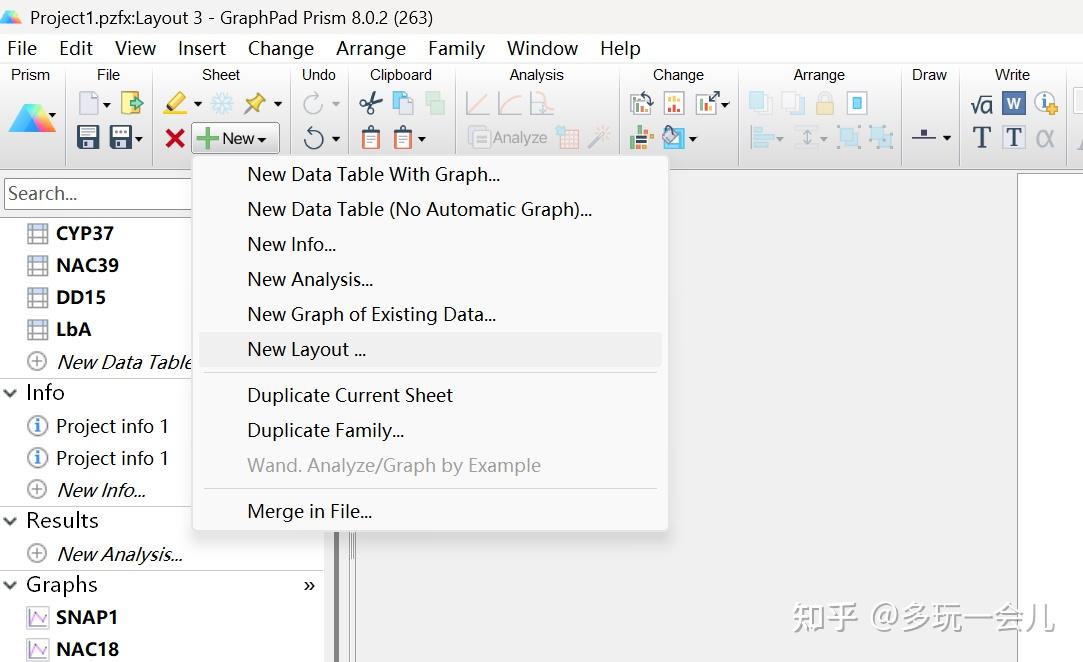Click the resize graph icon with diagonal arrows

point(707,104)
